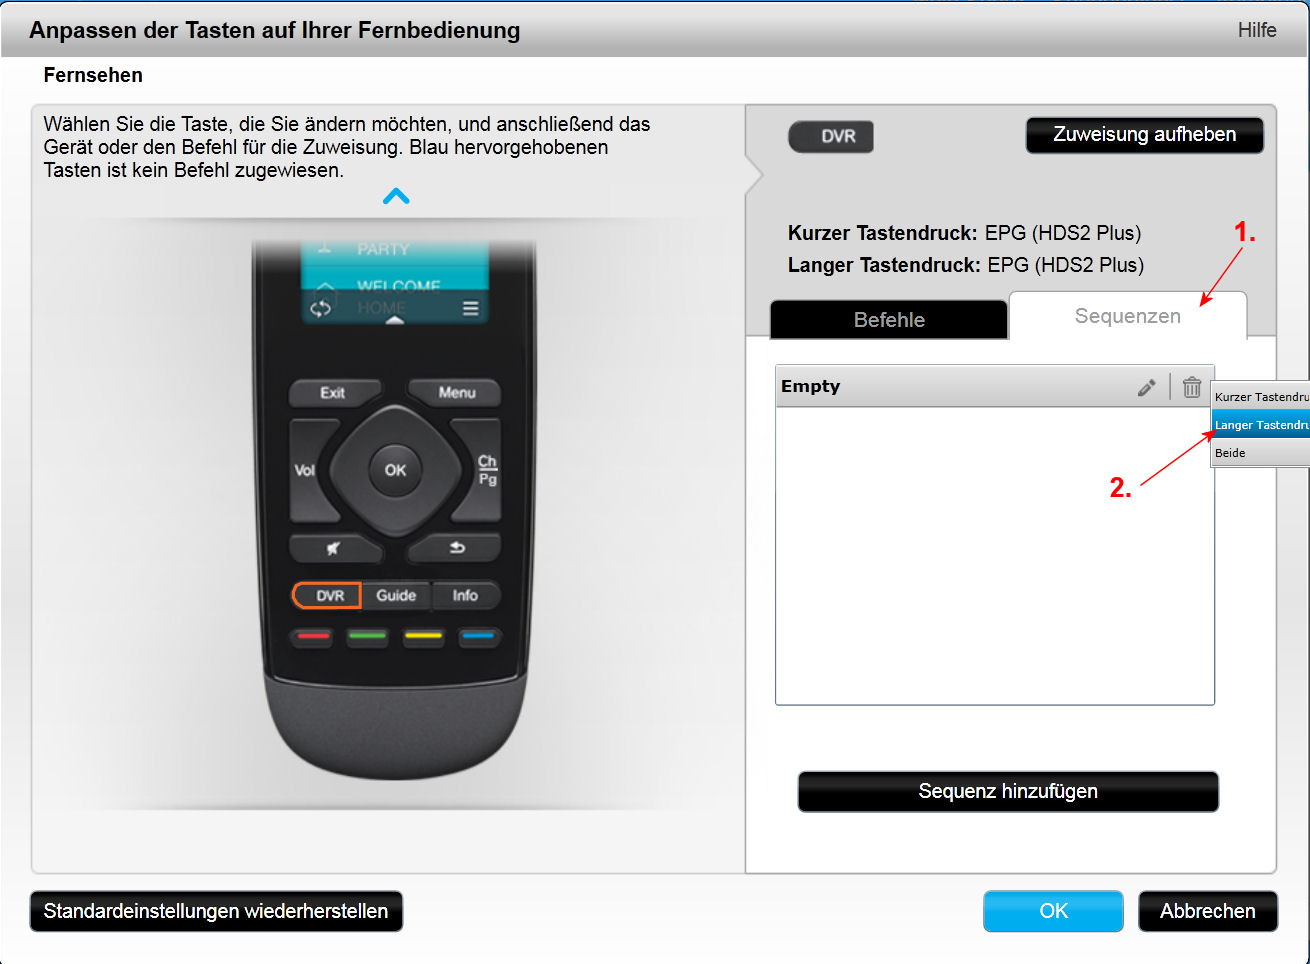Select the DVR button on the remote
The width and height of the screenshot is (1310, 964).
[x=327, y=595]
